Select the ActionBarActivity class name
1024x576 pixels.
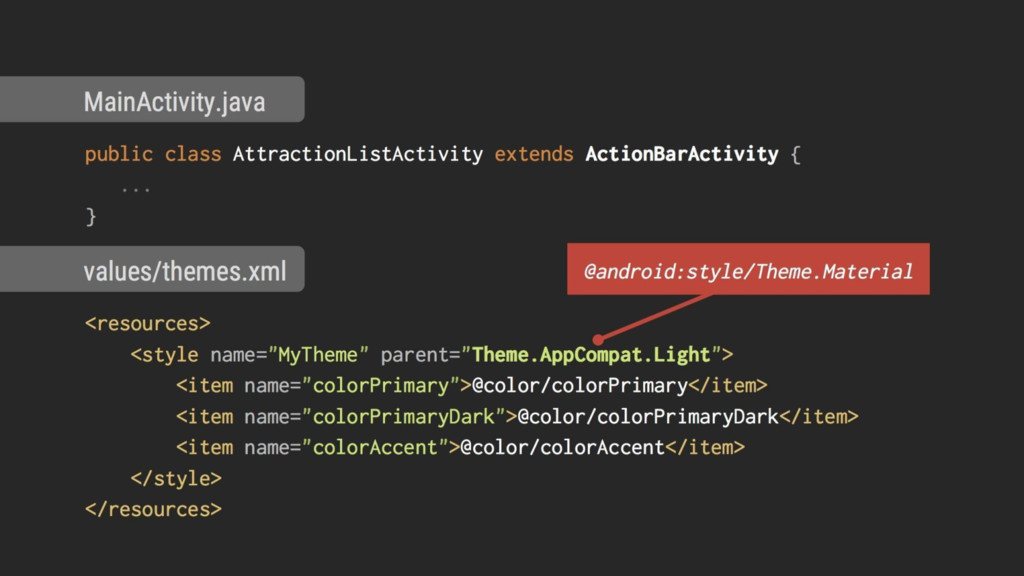point(682,154)
